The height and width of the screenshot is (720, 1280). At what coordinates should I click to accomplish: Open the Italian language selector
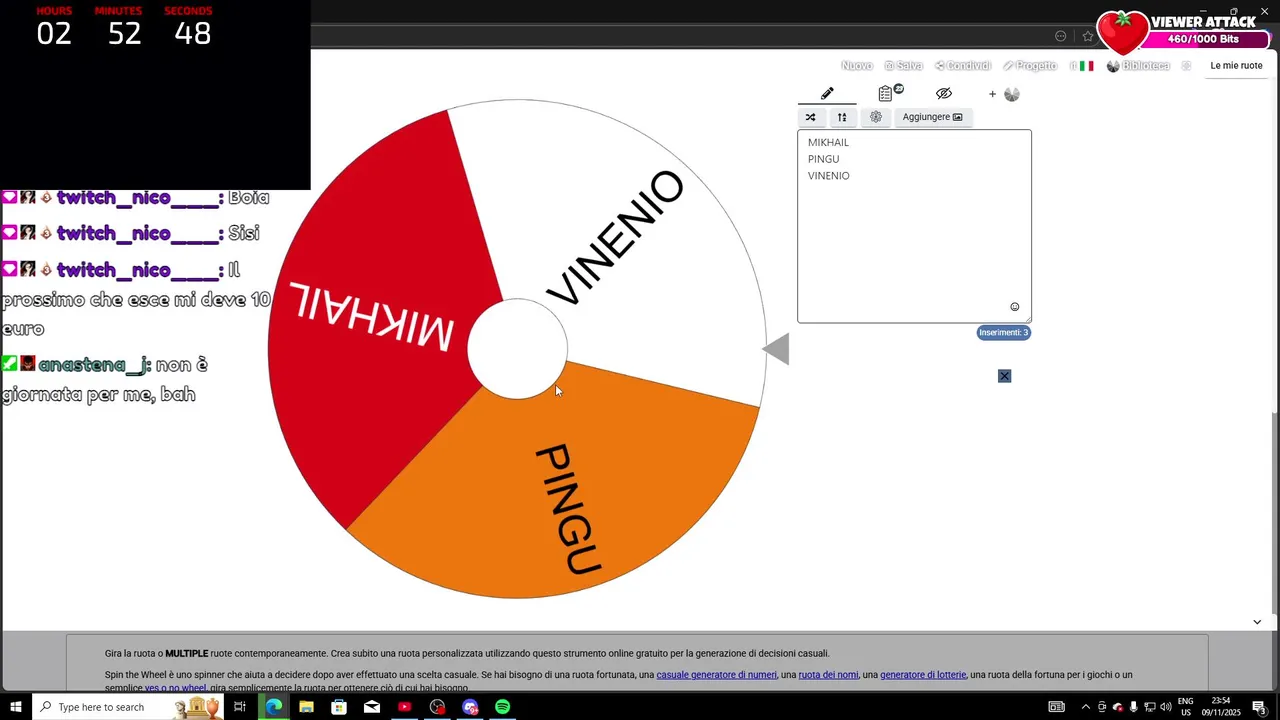[1083, 66]
